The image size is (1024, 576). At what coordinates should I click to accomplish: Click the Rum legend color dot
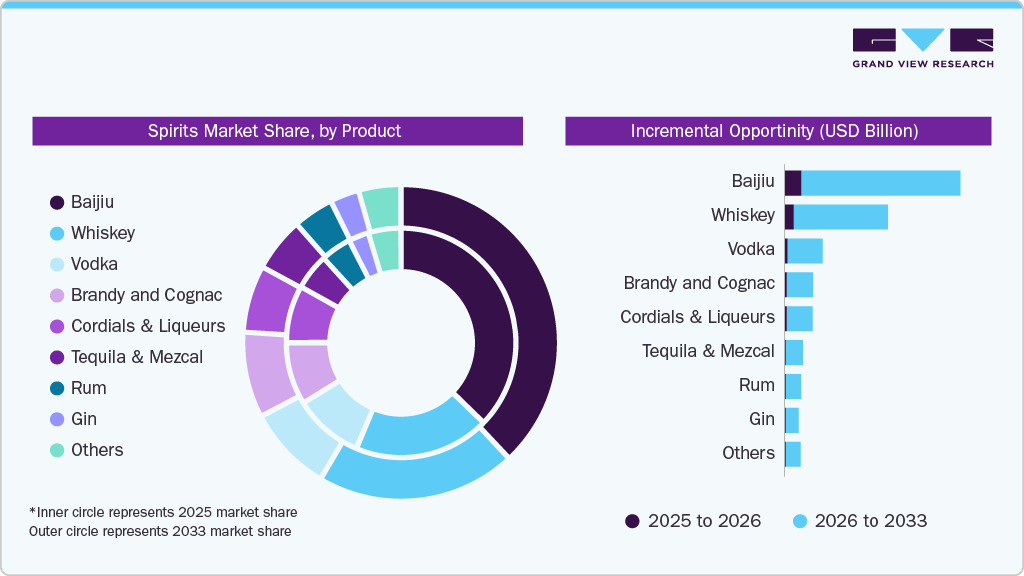point(57,389)
